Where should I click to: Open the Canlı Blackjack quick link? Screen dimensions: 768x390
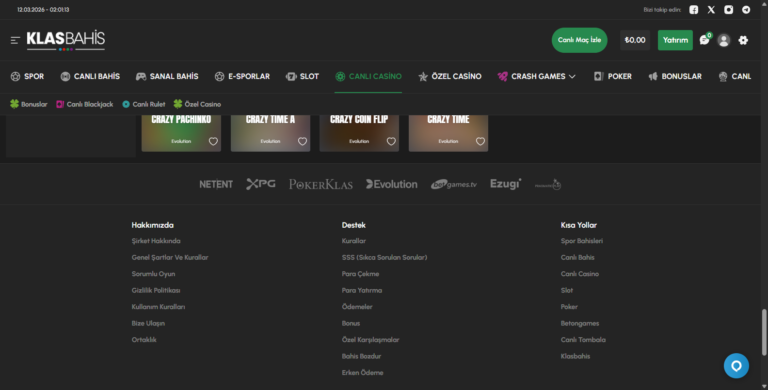tap(84, 104)
